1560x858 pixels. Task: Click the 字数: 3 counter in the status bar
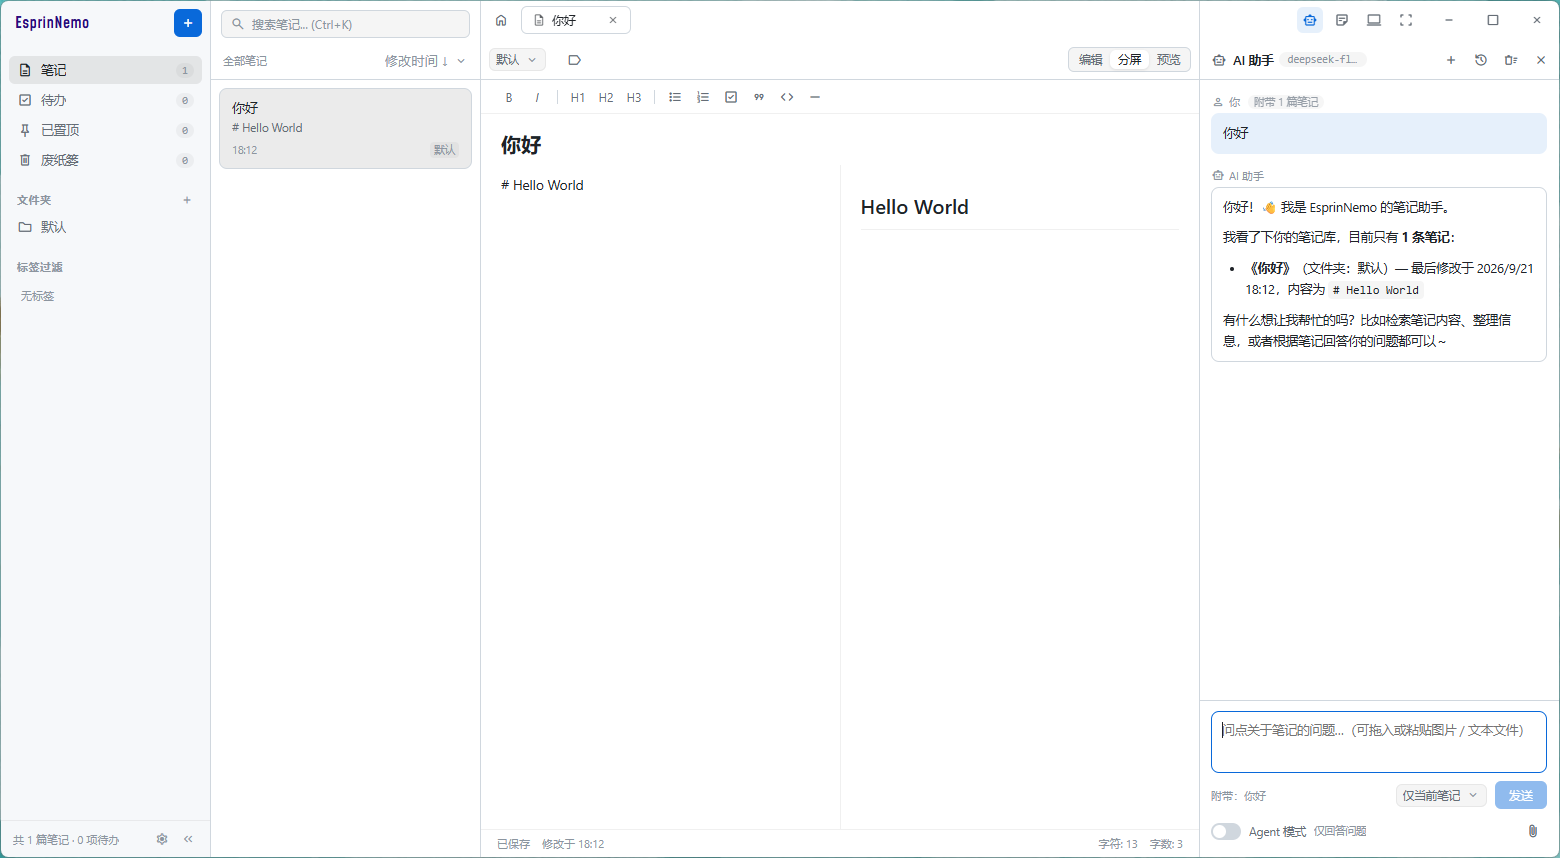point(1166,844)
